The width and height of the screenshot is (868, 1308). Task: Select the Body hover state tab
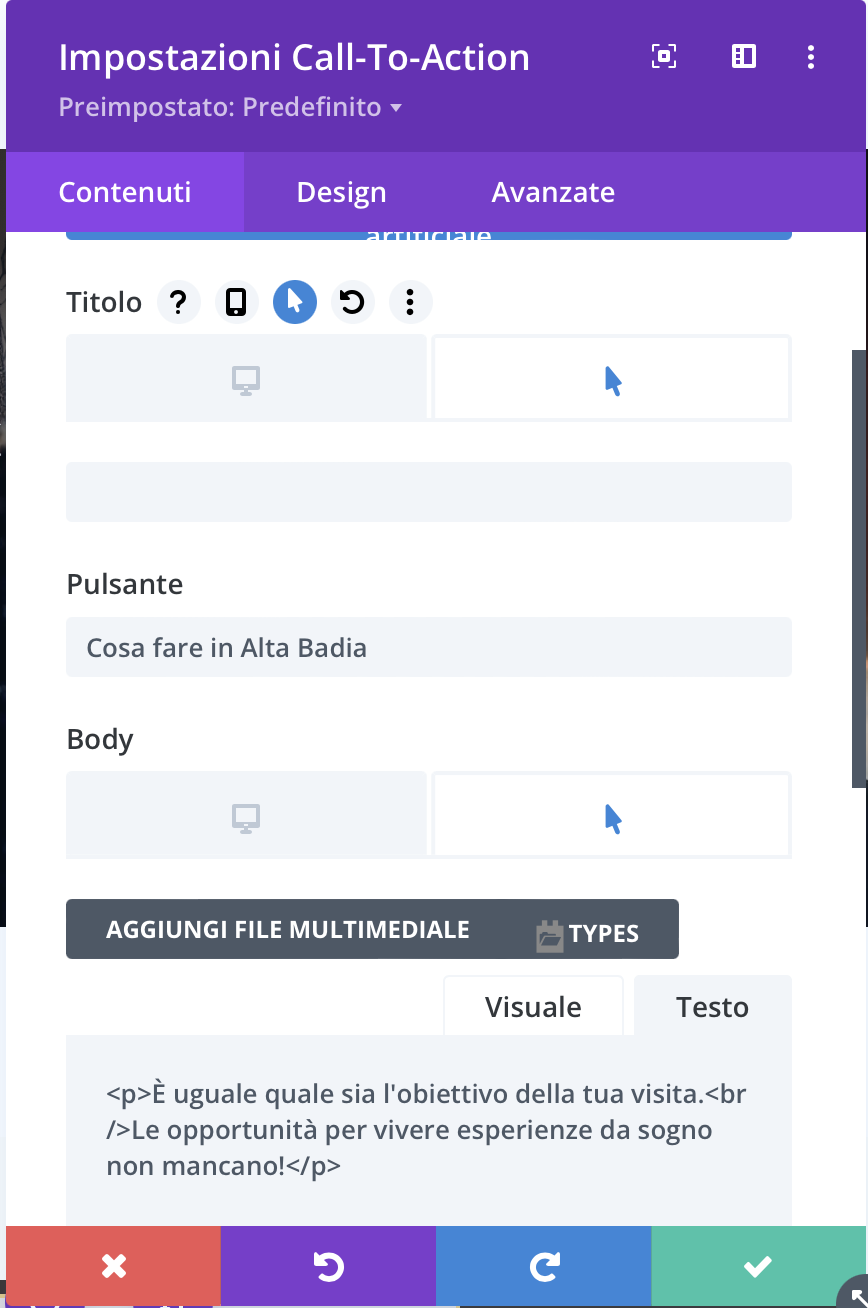point(612,816)
